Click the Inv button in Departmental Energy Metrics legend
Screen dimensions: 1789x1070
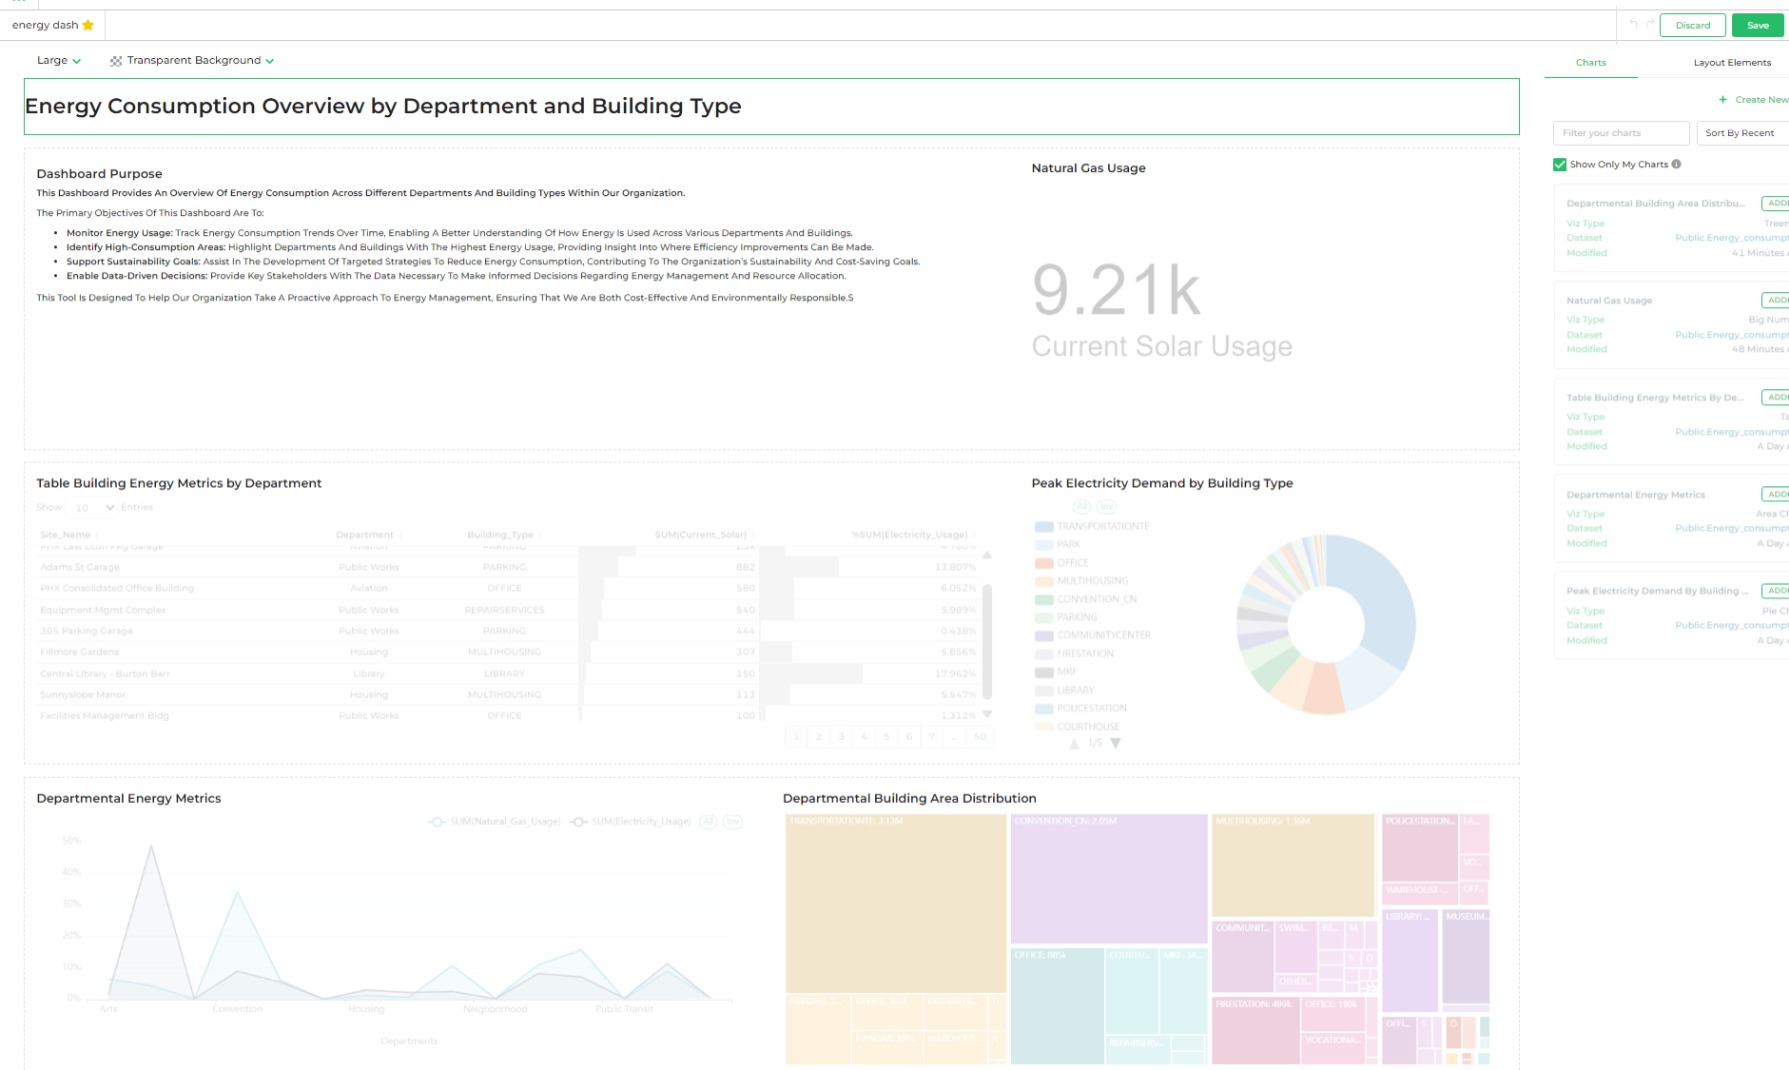733,821
